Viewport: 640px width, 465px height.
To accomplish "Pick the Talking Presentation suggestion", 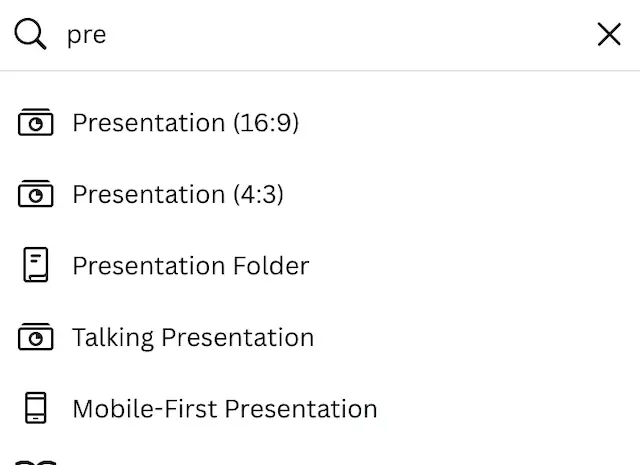I will click(x=320, y=337).
